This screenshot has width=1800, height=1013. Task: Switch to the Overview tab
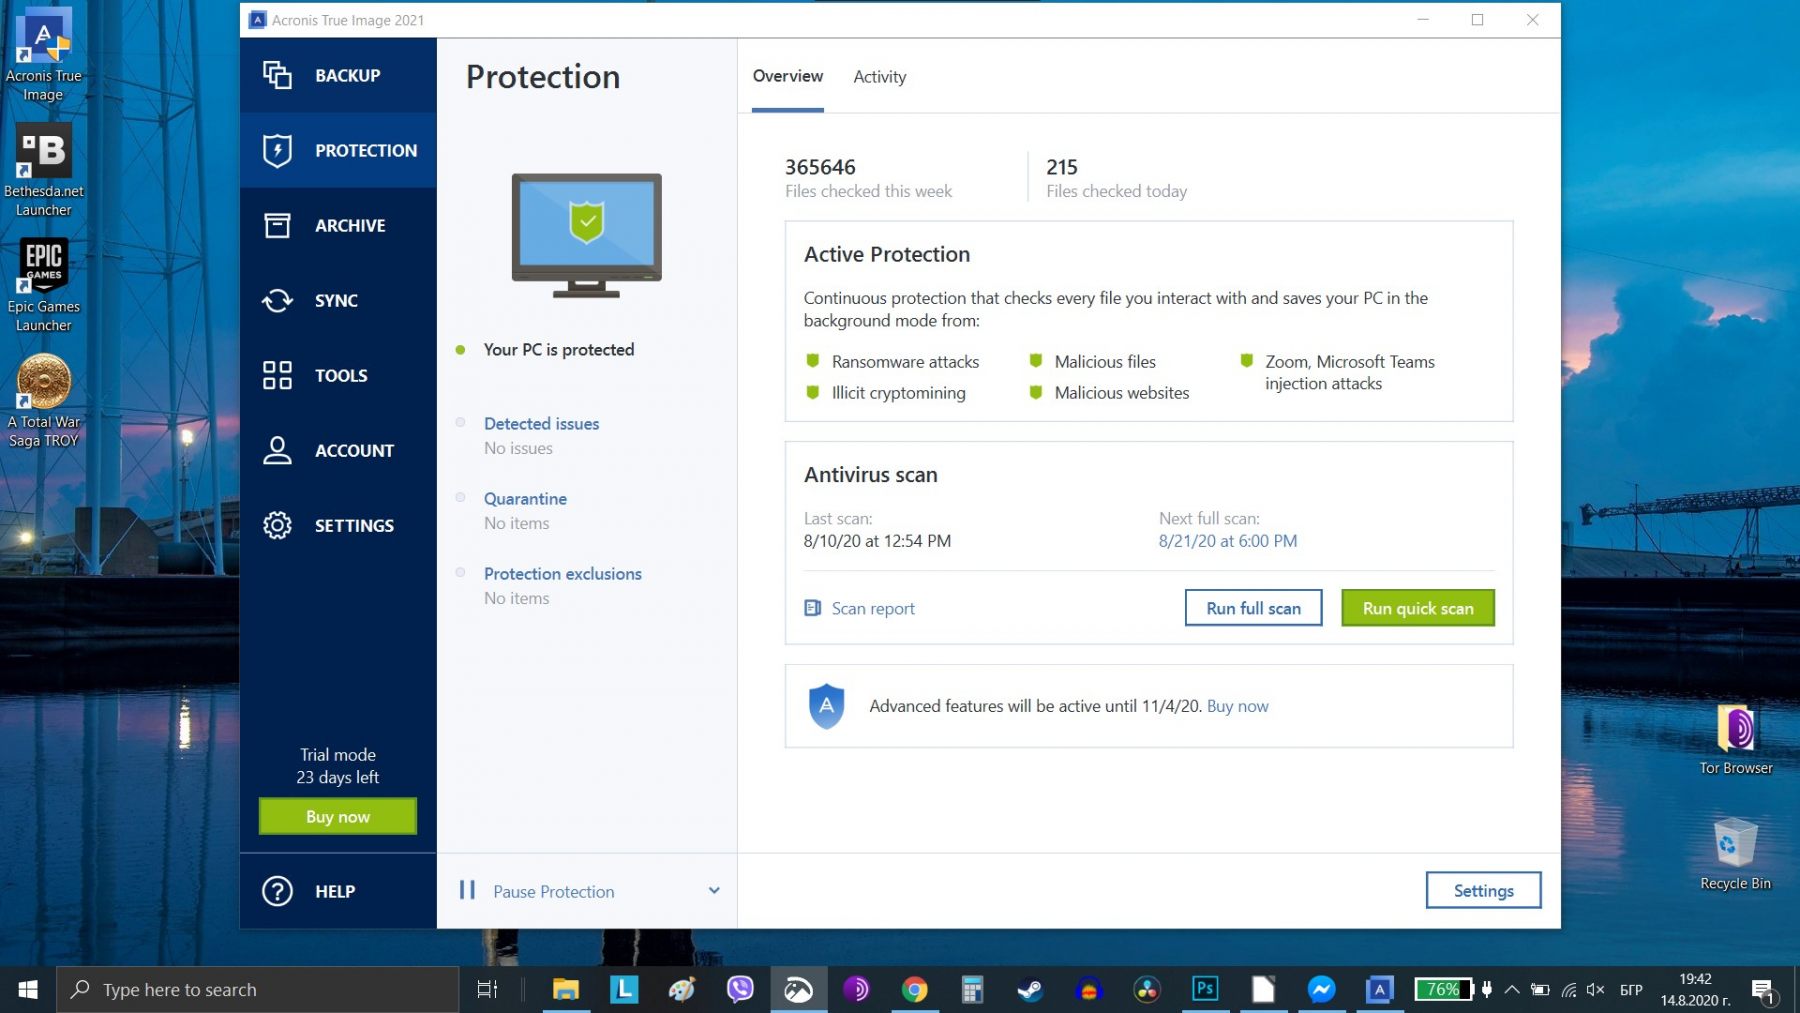(788, 76)
